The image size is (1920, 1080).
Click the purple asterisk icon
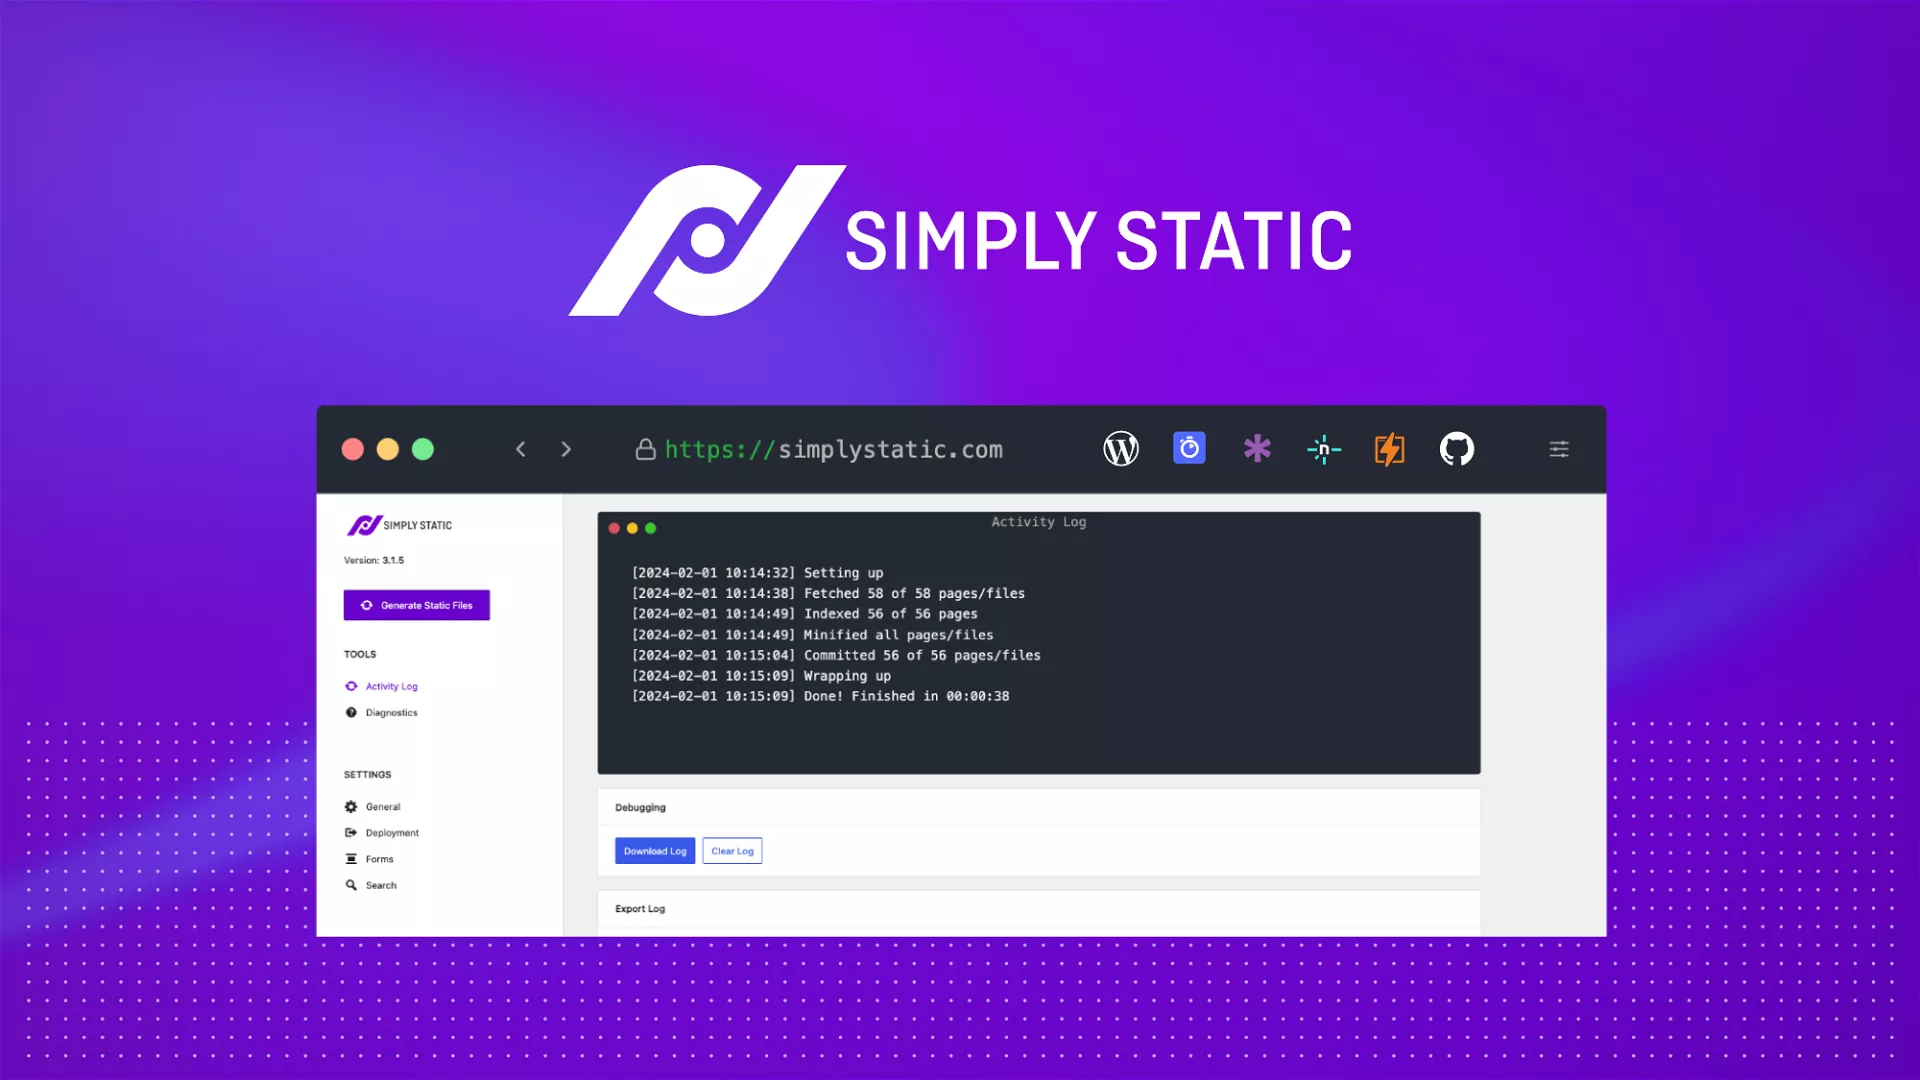[1257, 448]
